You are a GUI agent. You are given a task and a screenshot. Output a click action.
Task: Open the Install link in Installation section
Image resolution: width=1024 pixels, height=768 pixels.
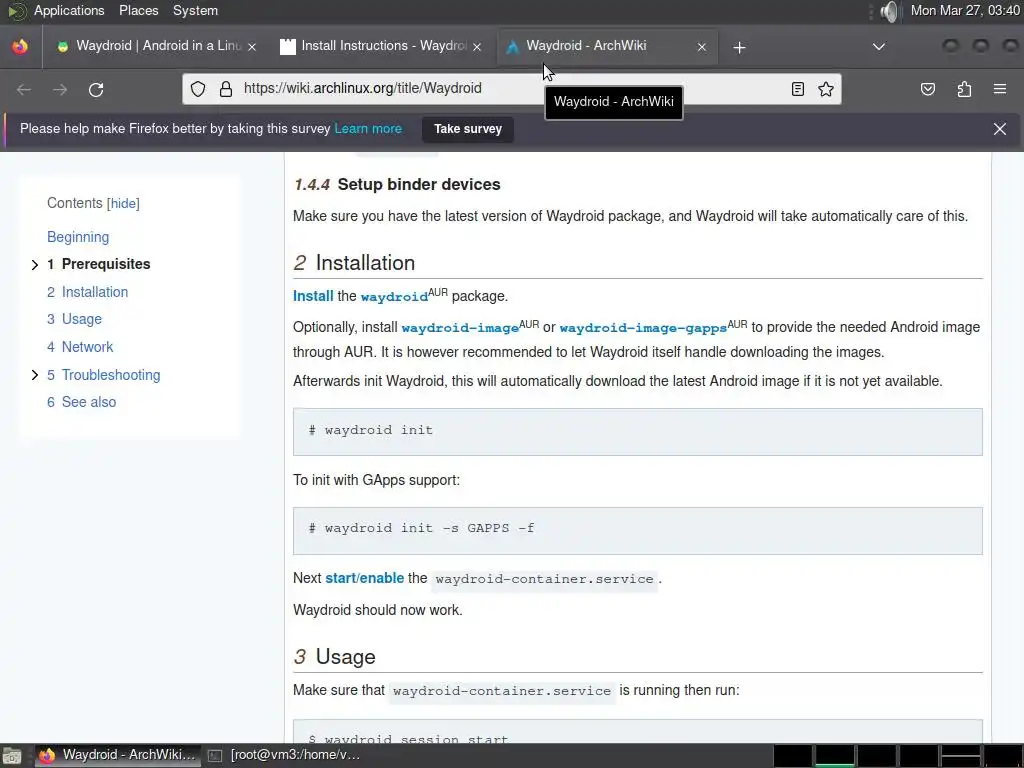(x=313, y=296)
